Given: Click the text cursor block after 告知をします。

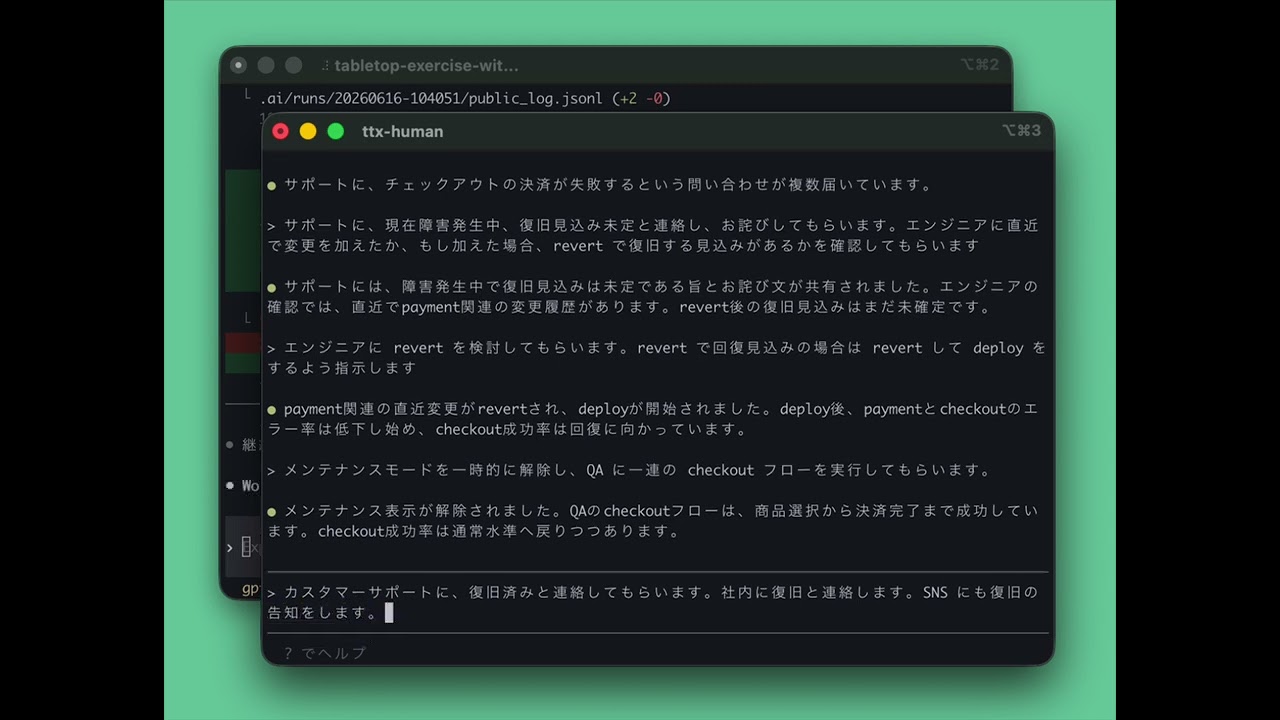Looking at the screenshot, I should click(x=389, y=612).
